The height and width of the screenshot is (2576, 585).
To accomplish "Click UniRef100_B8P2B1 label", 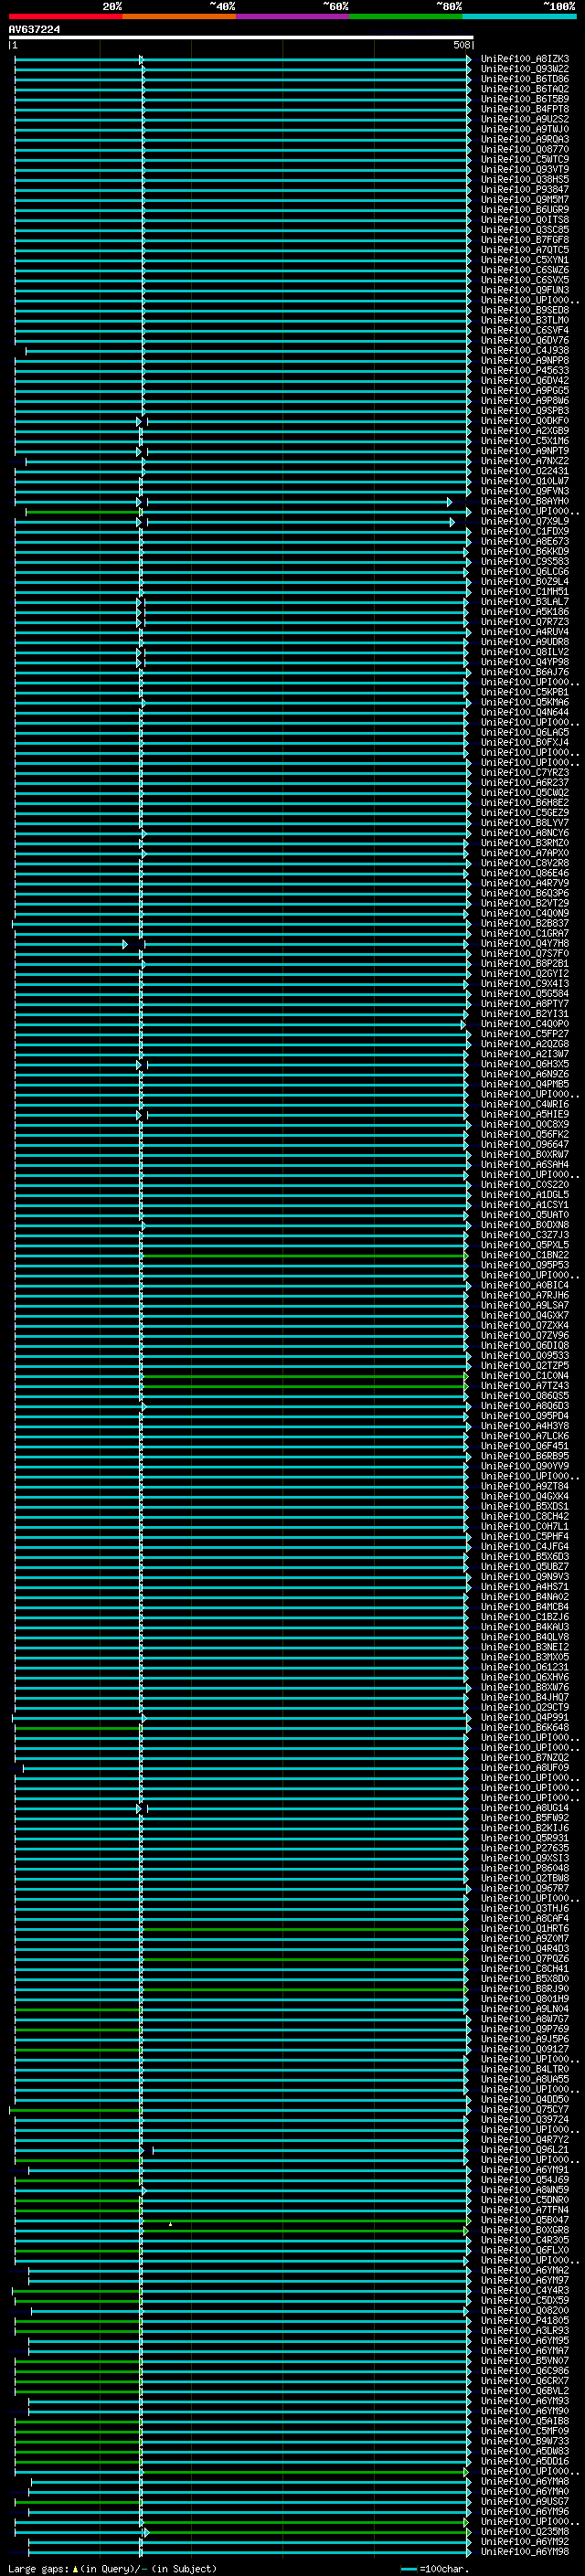I will click(525, 963).
